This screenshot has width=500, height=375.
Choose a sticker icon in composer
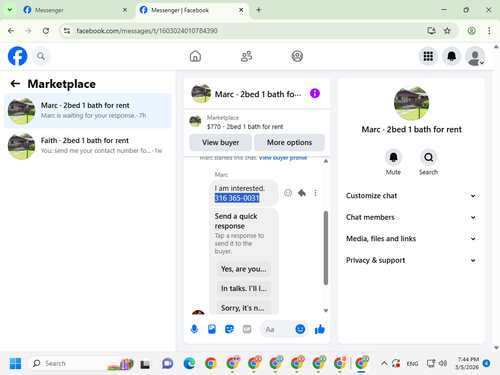pyautogui.click(x=229, y=329)
